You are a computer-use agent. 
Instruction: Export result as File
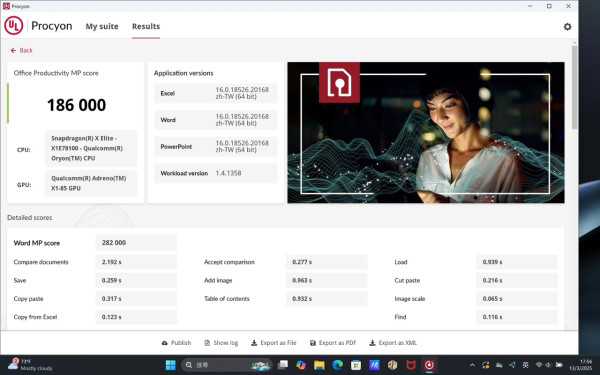point(274,343)
